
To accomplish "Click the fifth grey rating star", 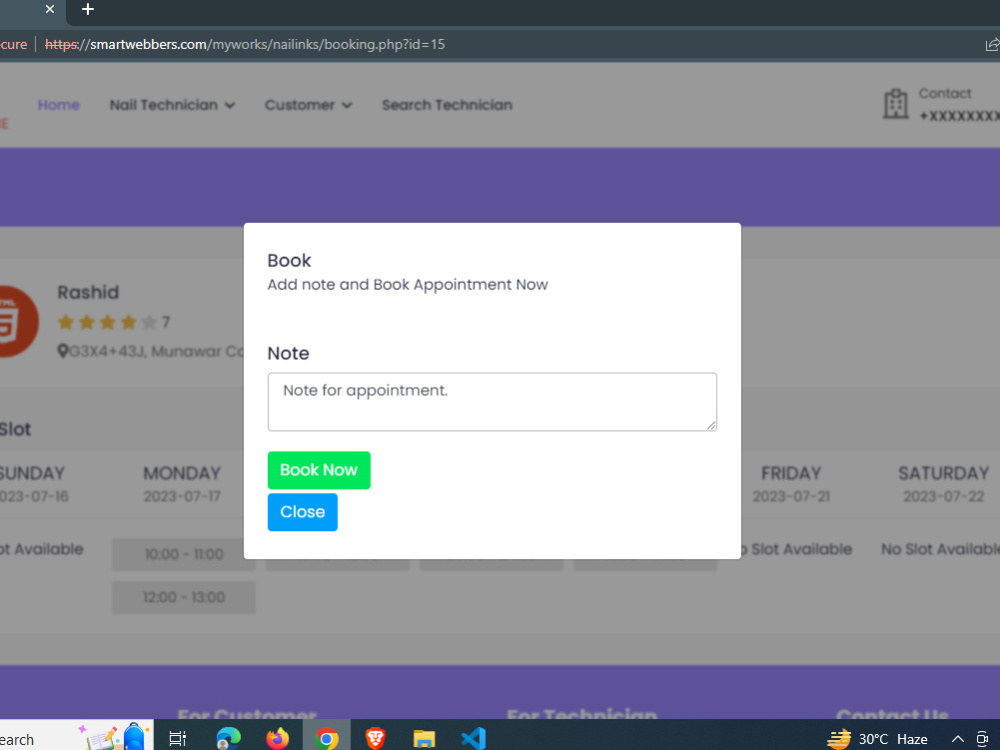I will [149, 322].
